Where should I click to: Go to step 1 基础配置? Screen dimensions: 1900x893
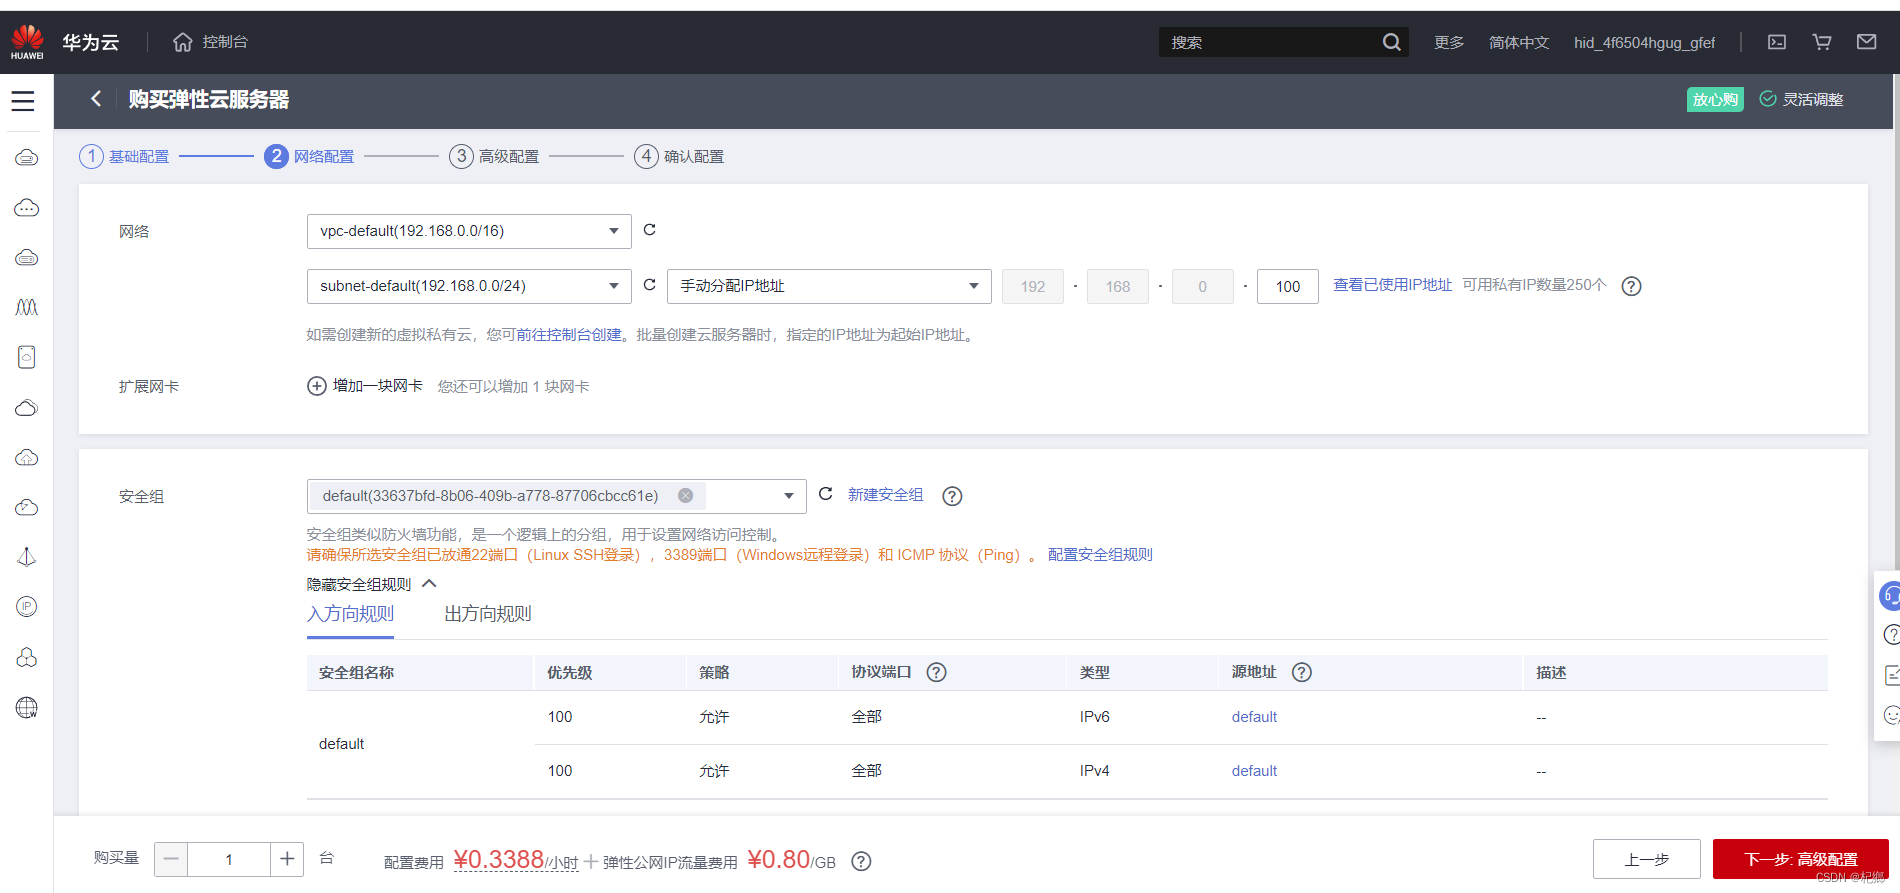[125, 156]
